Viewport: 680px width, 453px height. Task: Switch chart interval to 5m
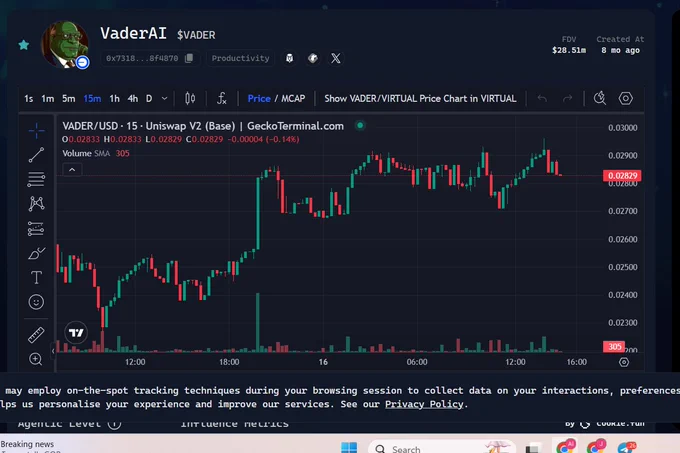point(69,99)
